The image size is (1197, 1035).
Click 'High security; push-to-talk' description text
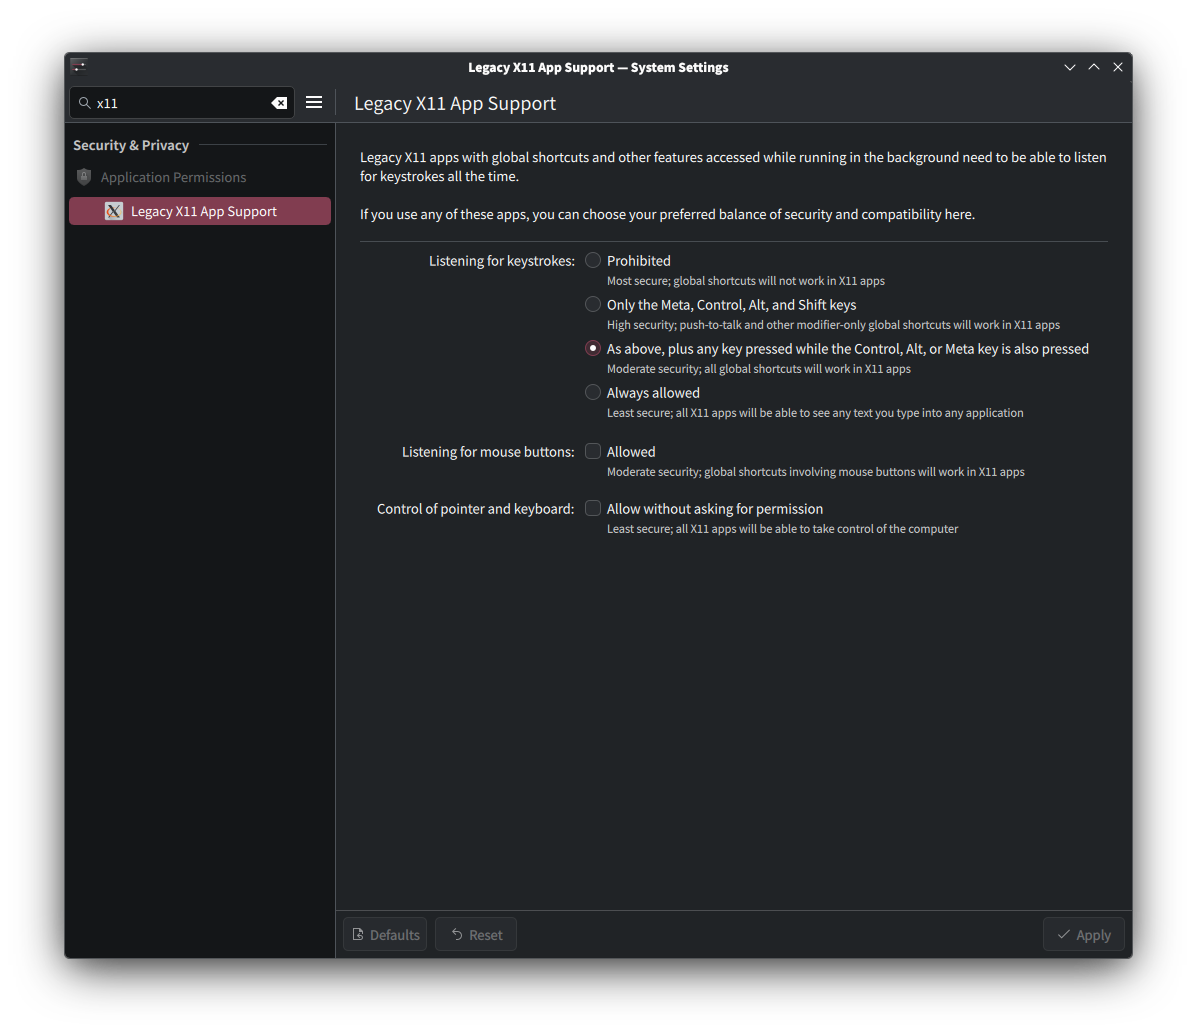click(x=833, y=325)
